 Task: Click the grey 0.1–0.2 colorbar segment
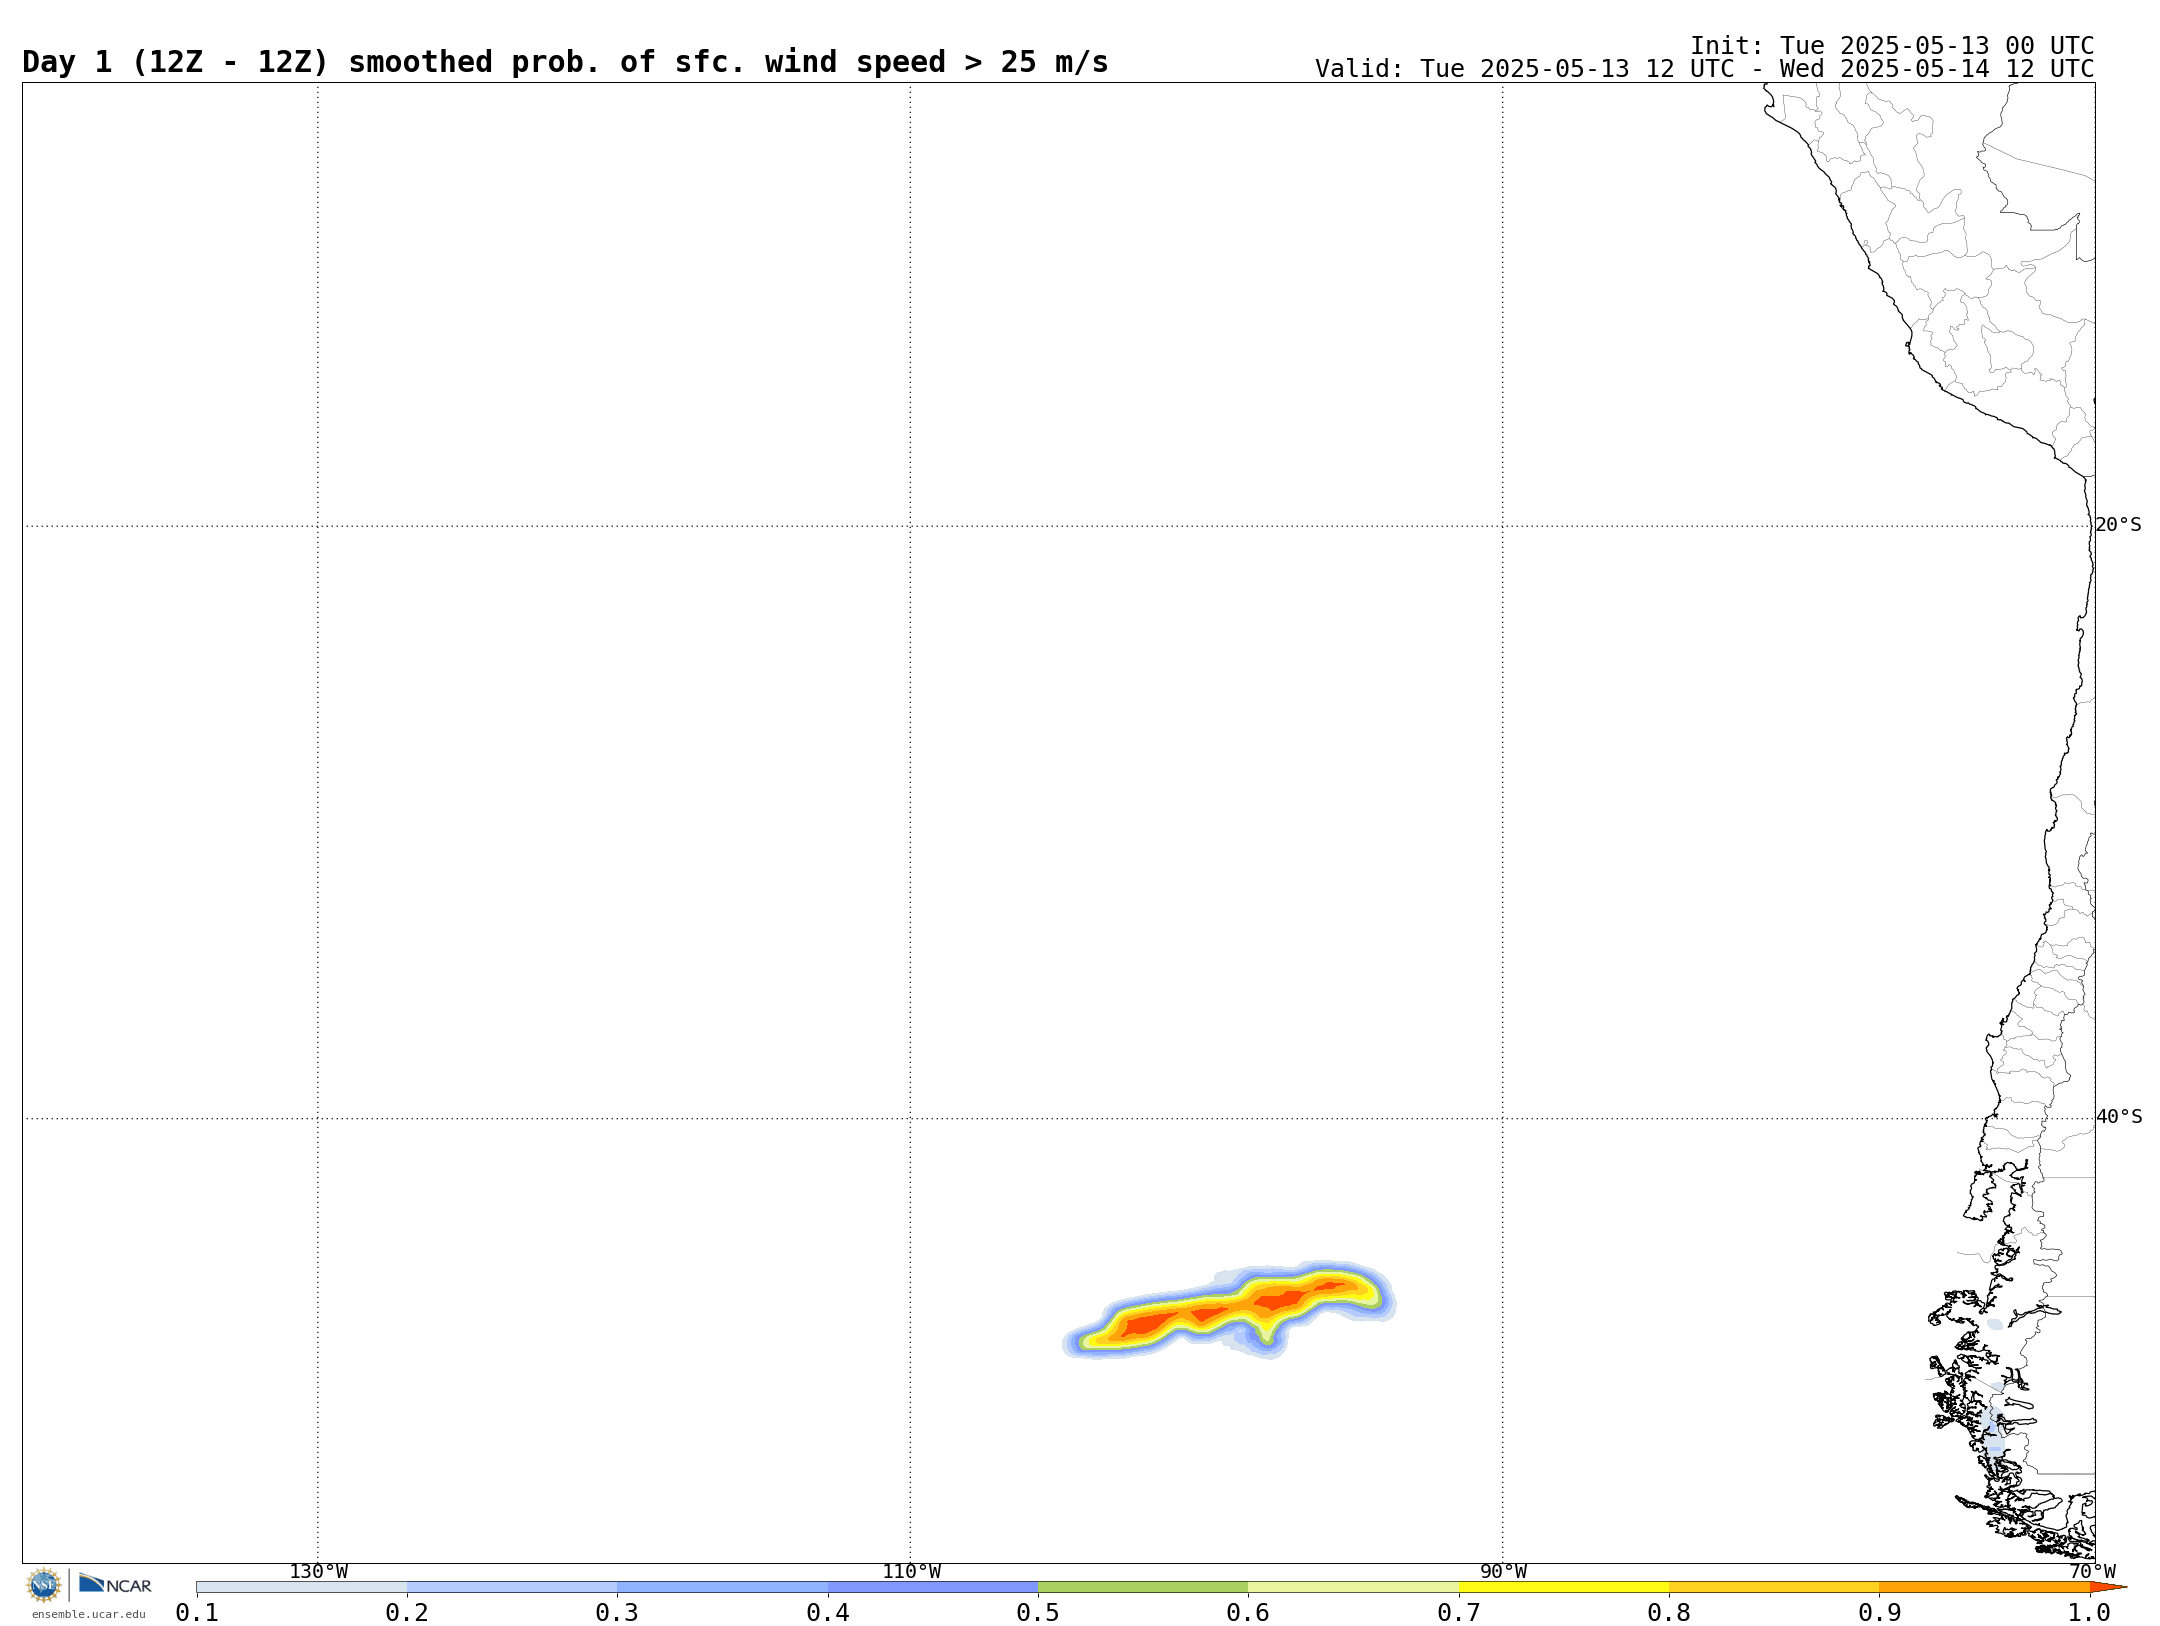302,1587
